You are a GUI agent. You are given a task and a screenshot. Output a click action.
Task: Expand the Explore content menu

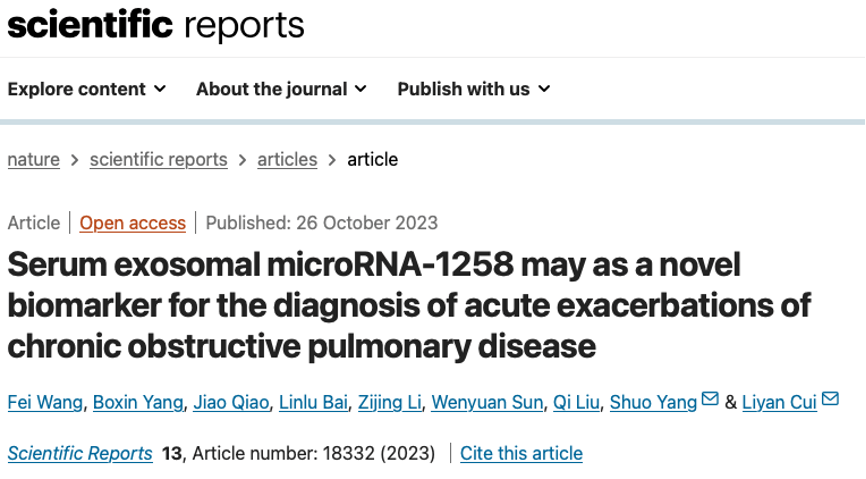click(x=87, y=89)
